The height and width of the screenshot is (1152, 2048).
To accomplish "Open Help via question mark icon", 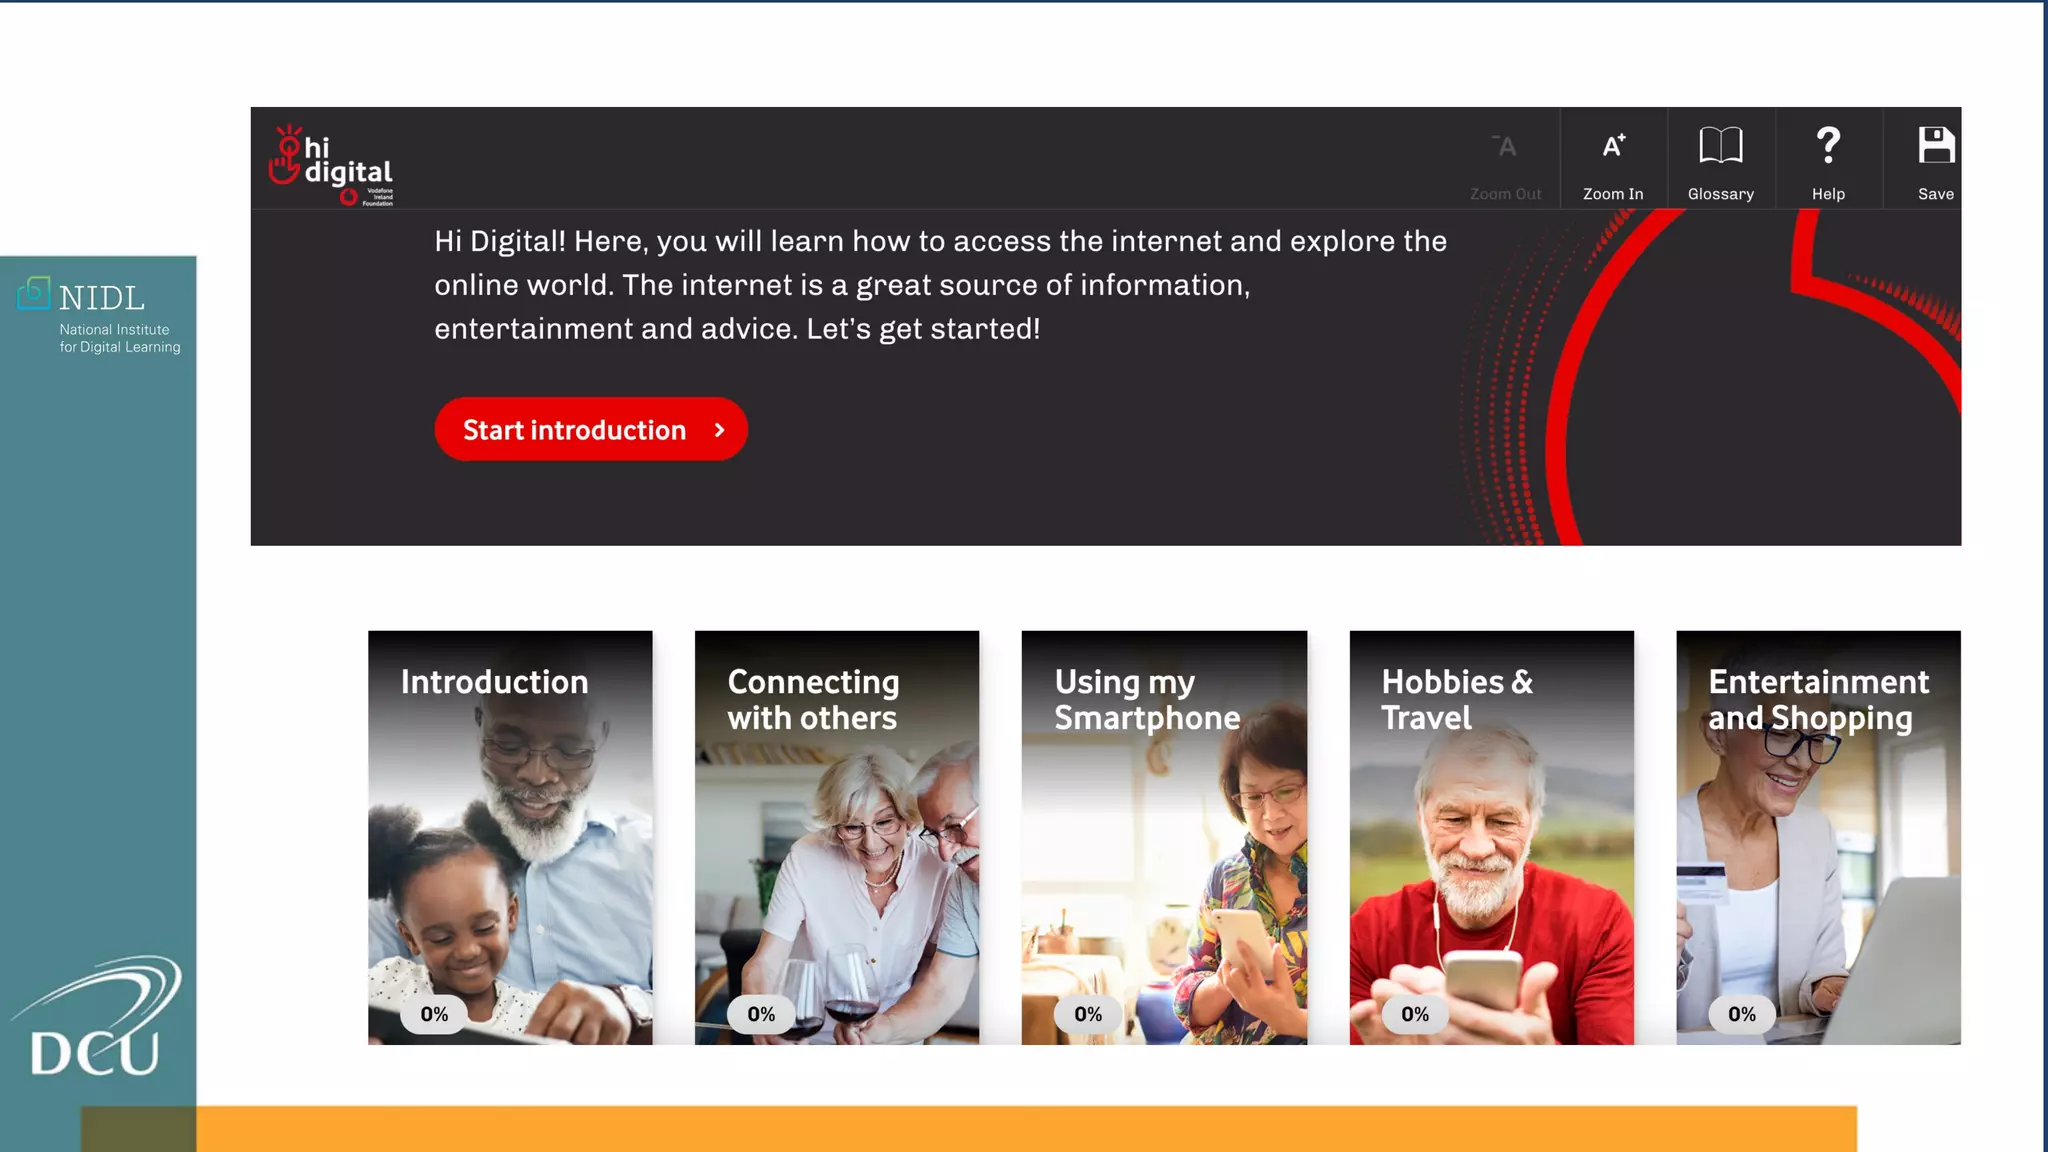I will pyautogui.click(x=1828, y=146).
